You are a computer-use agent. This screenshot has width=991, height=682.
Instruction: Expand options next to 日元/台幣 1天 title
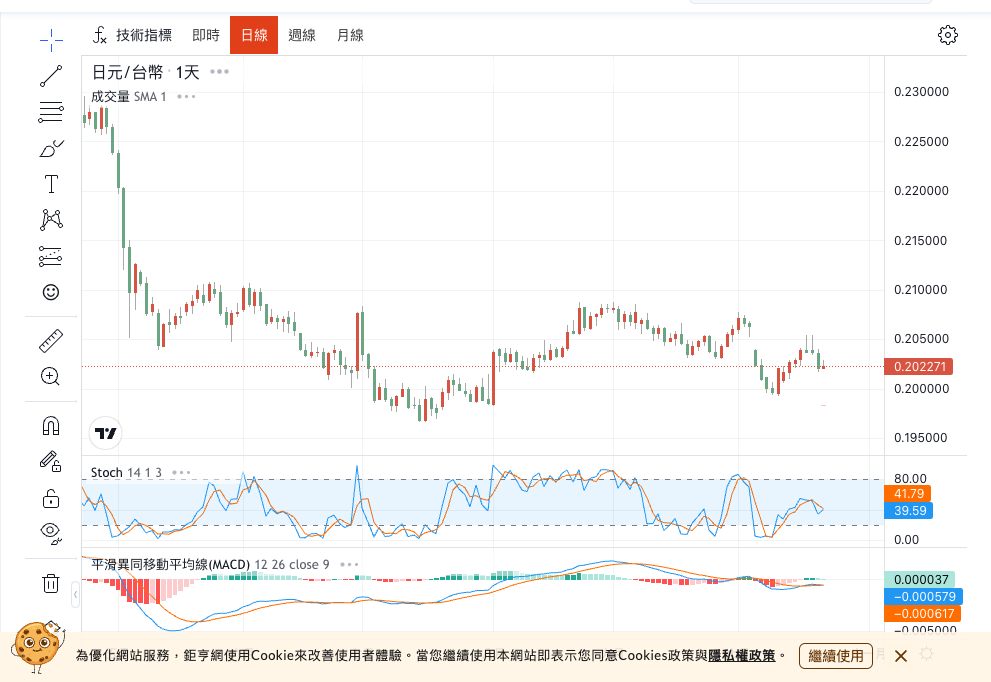(220, 72)
